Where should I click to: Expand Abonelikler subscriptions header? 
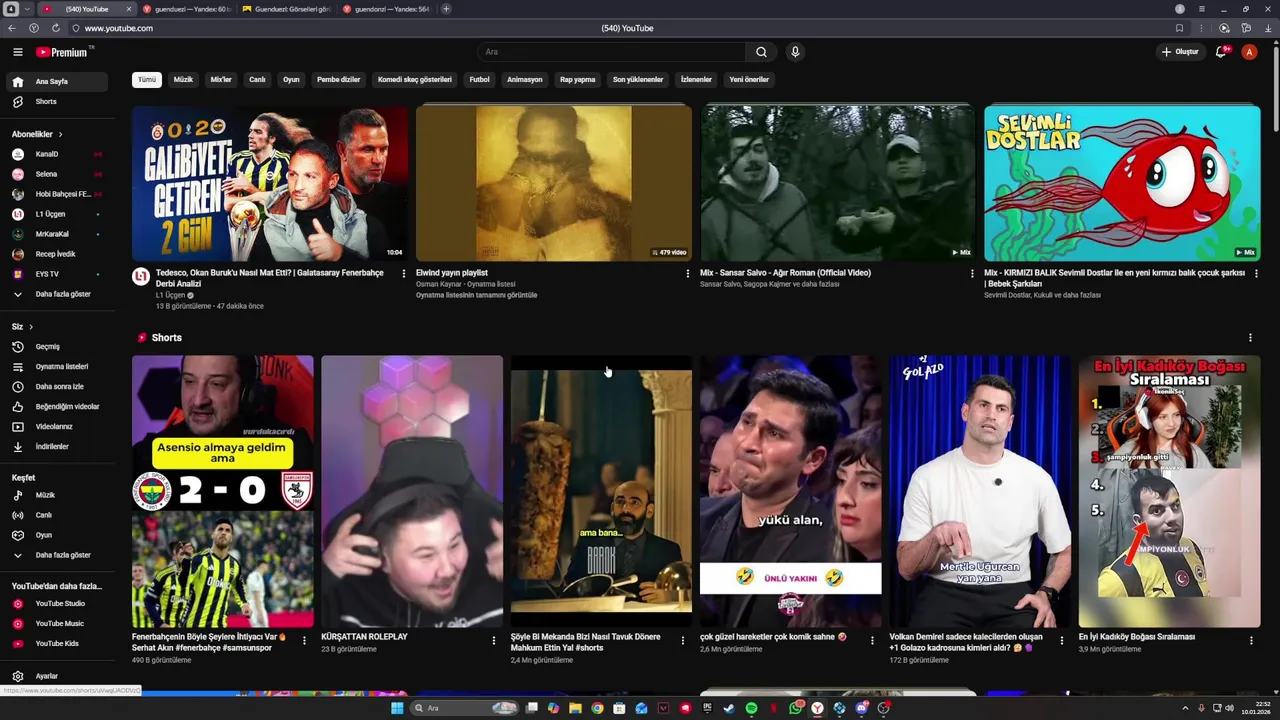[37, 134]
